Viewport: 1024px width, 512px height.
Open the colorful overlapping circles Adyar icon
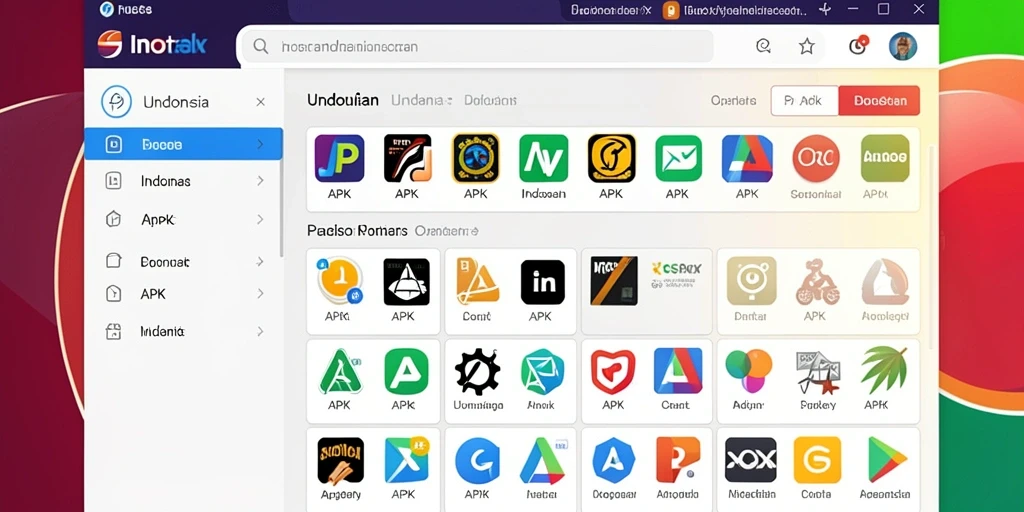pos(749,371)
